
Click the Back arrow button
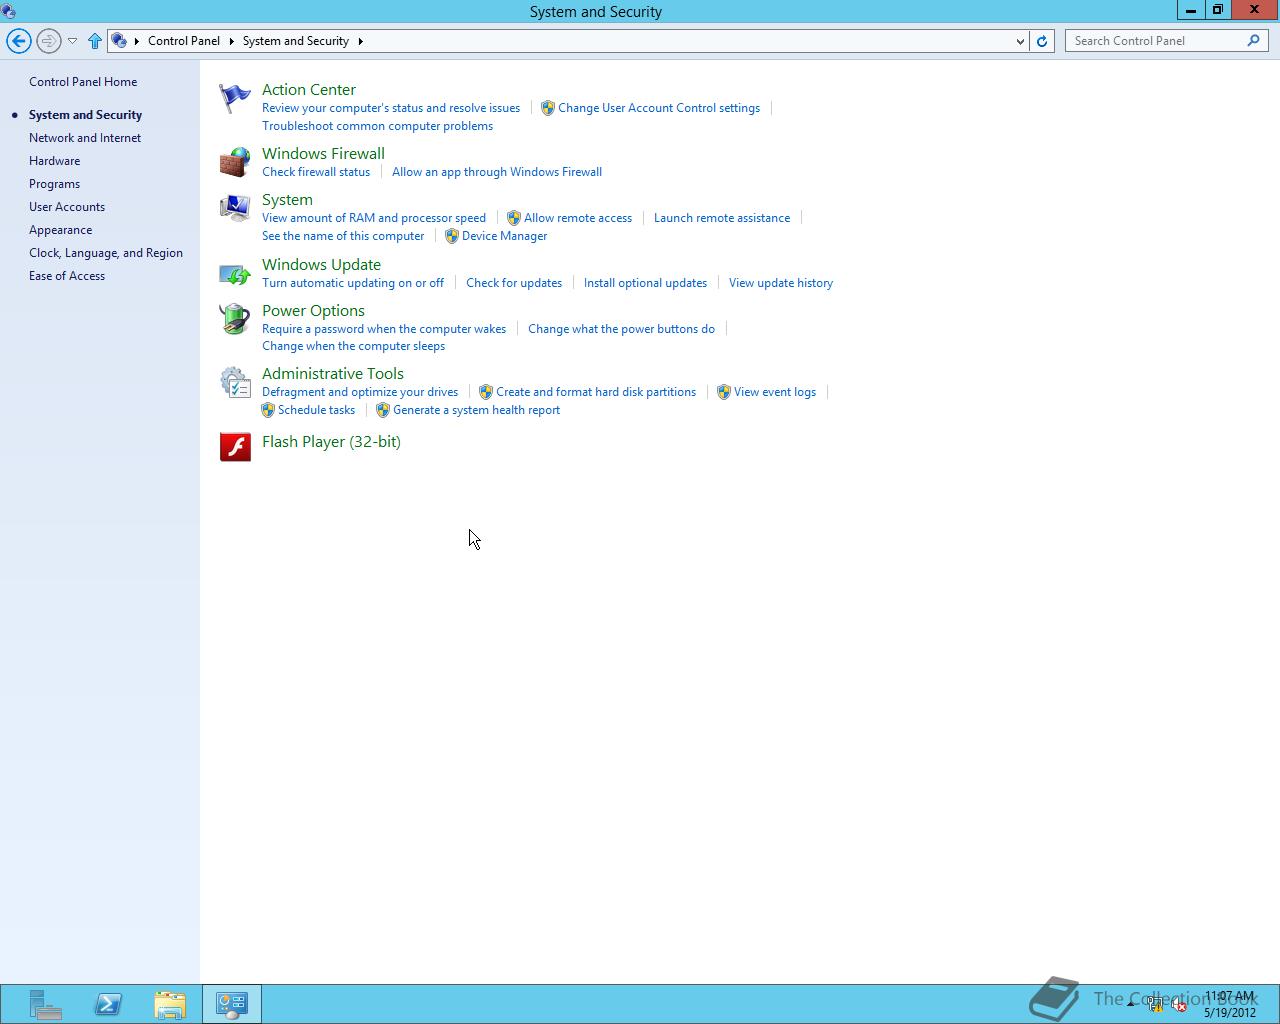pos(18,41)
